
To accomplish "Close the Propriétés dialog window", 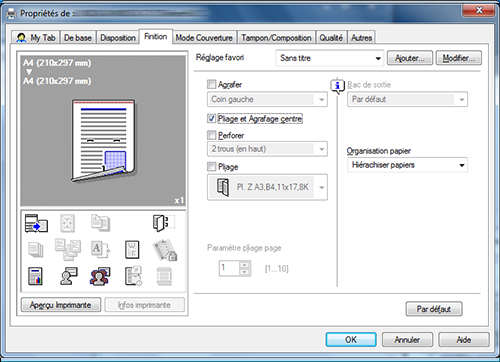I will click(x=479, y=10).
